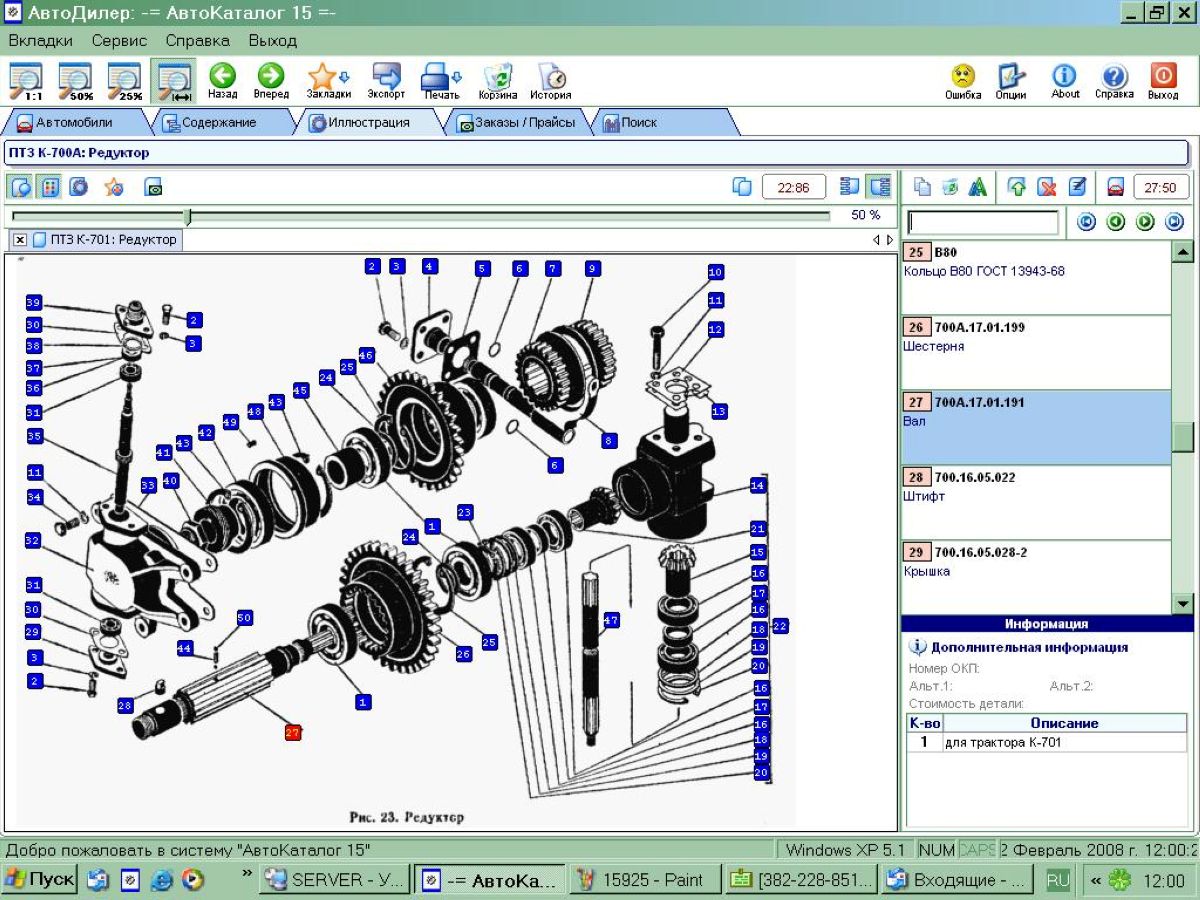Close the ПТЗ К-701: Редуктор document tab
This screenshot has height=900, width=1200.
[20, 240]
